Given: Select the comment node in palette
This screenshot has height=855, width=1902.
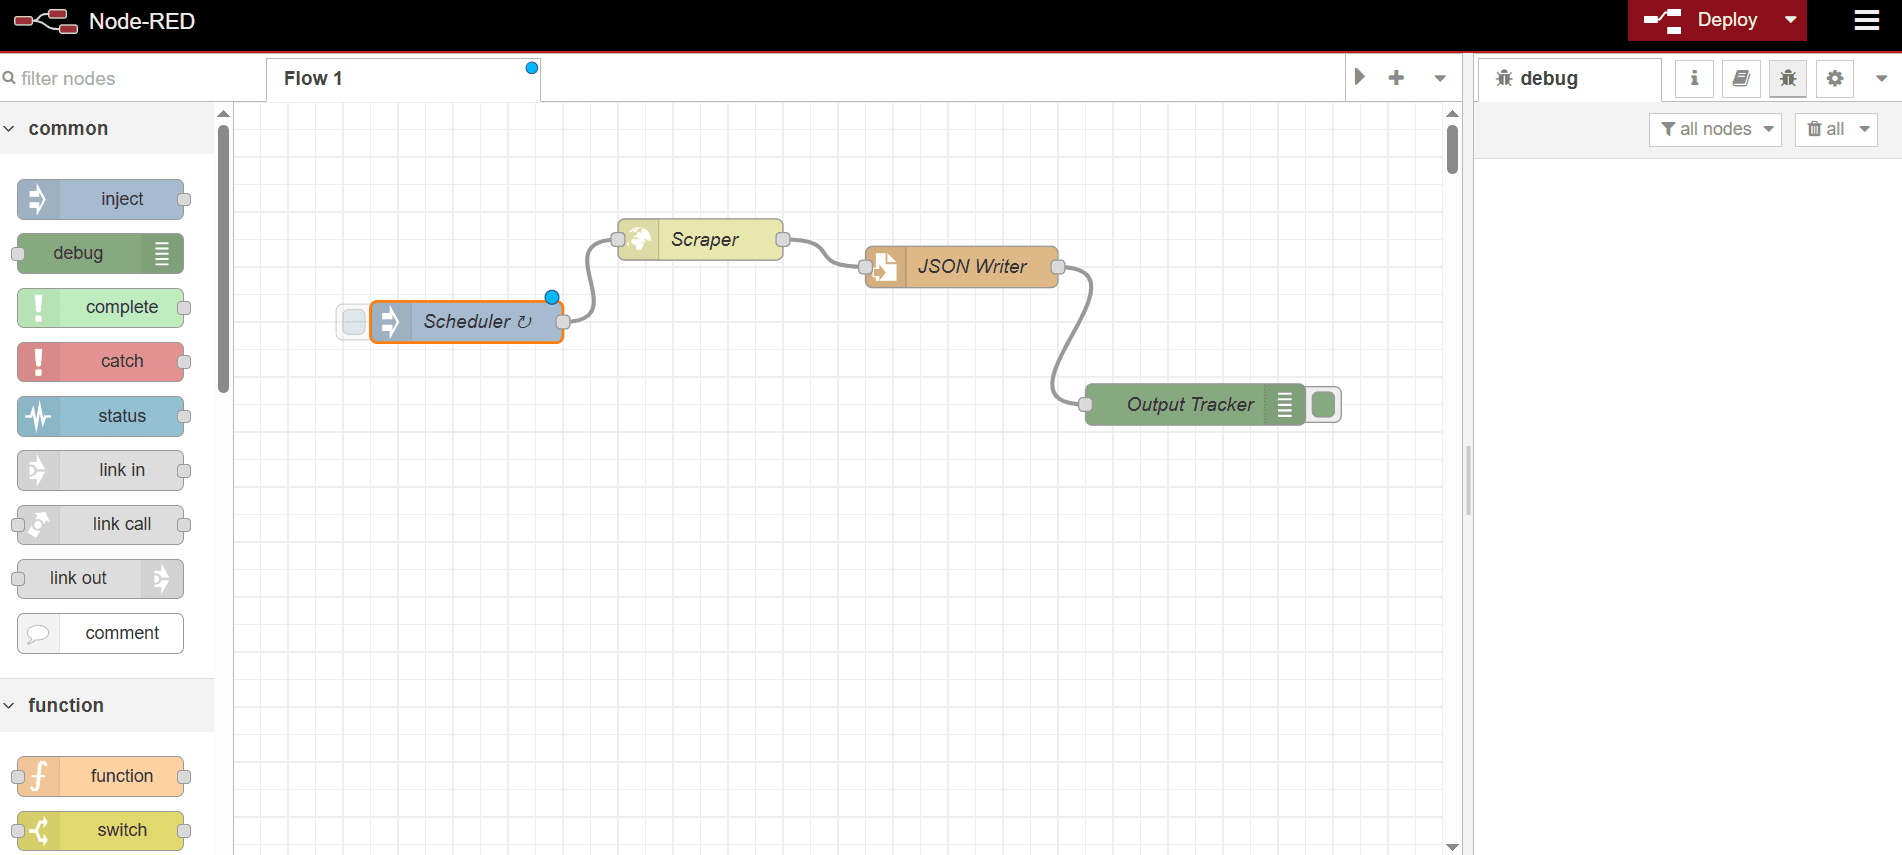Looking at the screenshot, I should click(x=100, y=633).
